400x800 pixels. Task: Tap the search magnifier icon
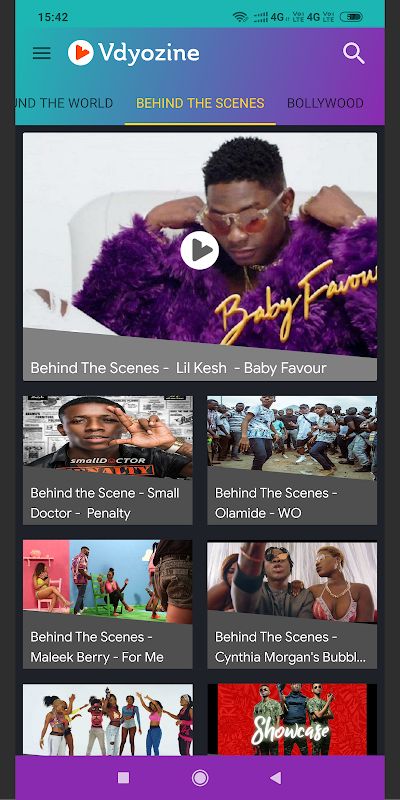(x=354, y=53)
